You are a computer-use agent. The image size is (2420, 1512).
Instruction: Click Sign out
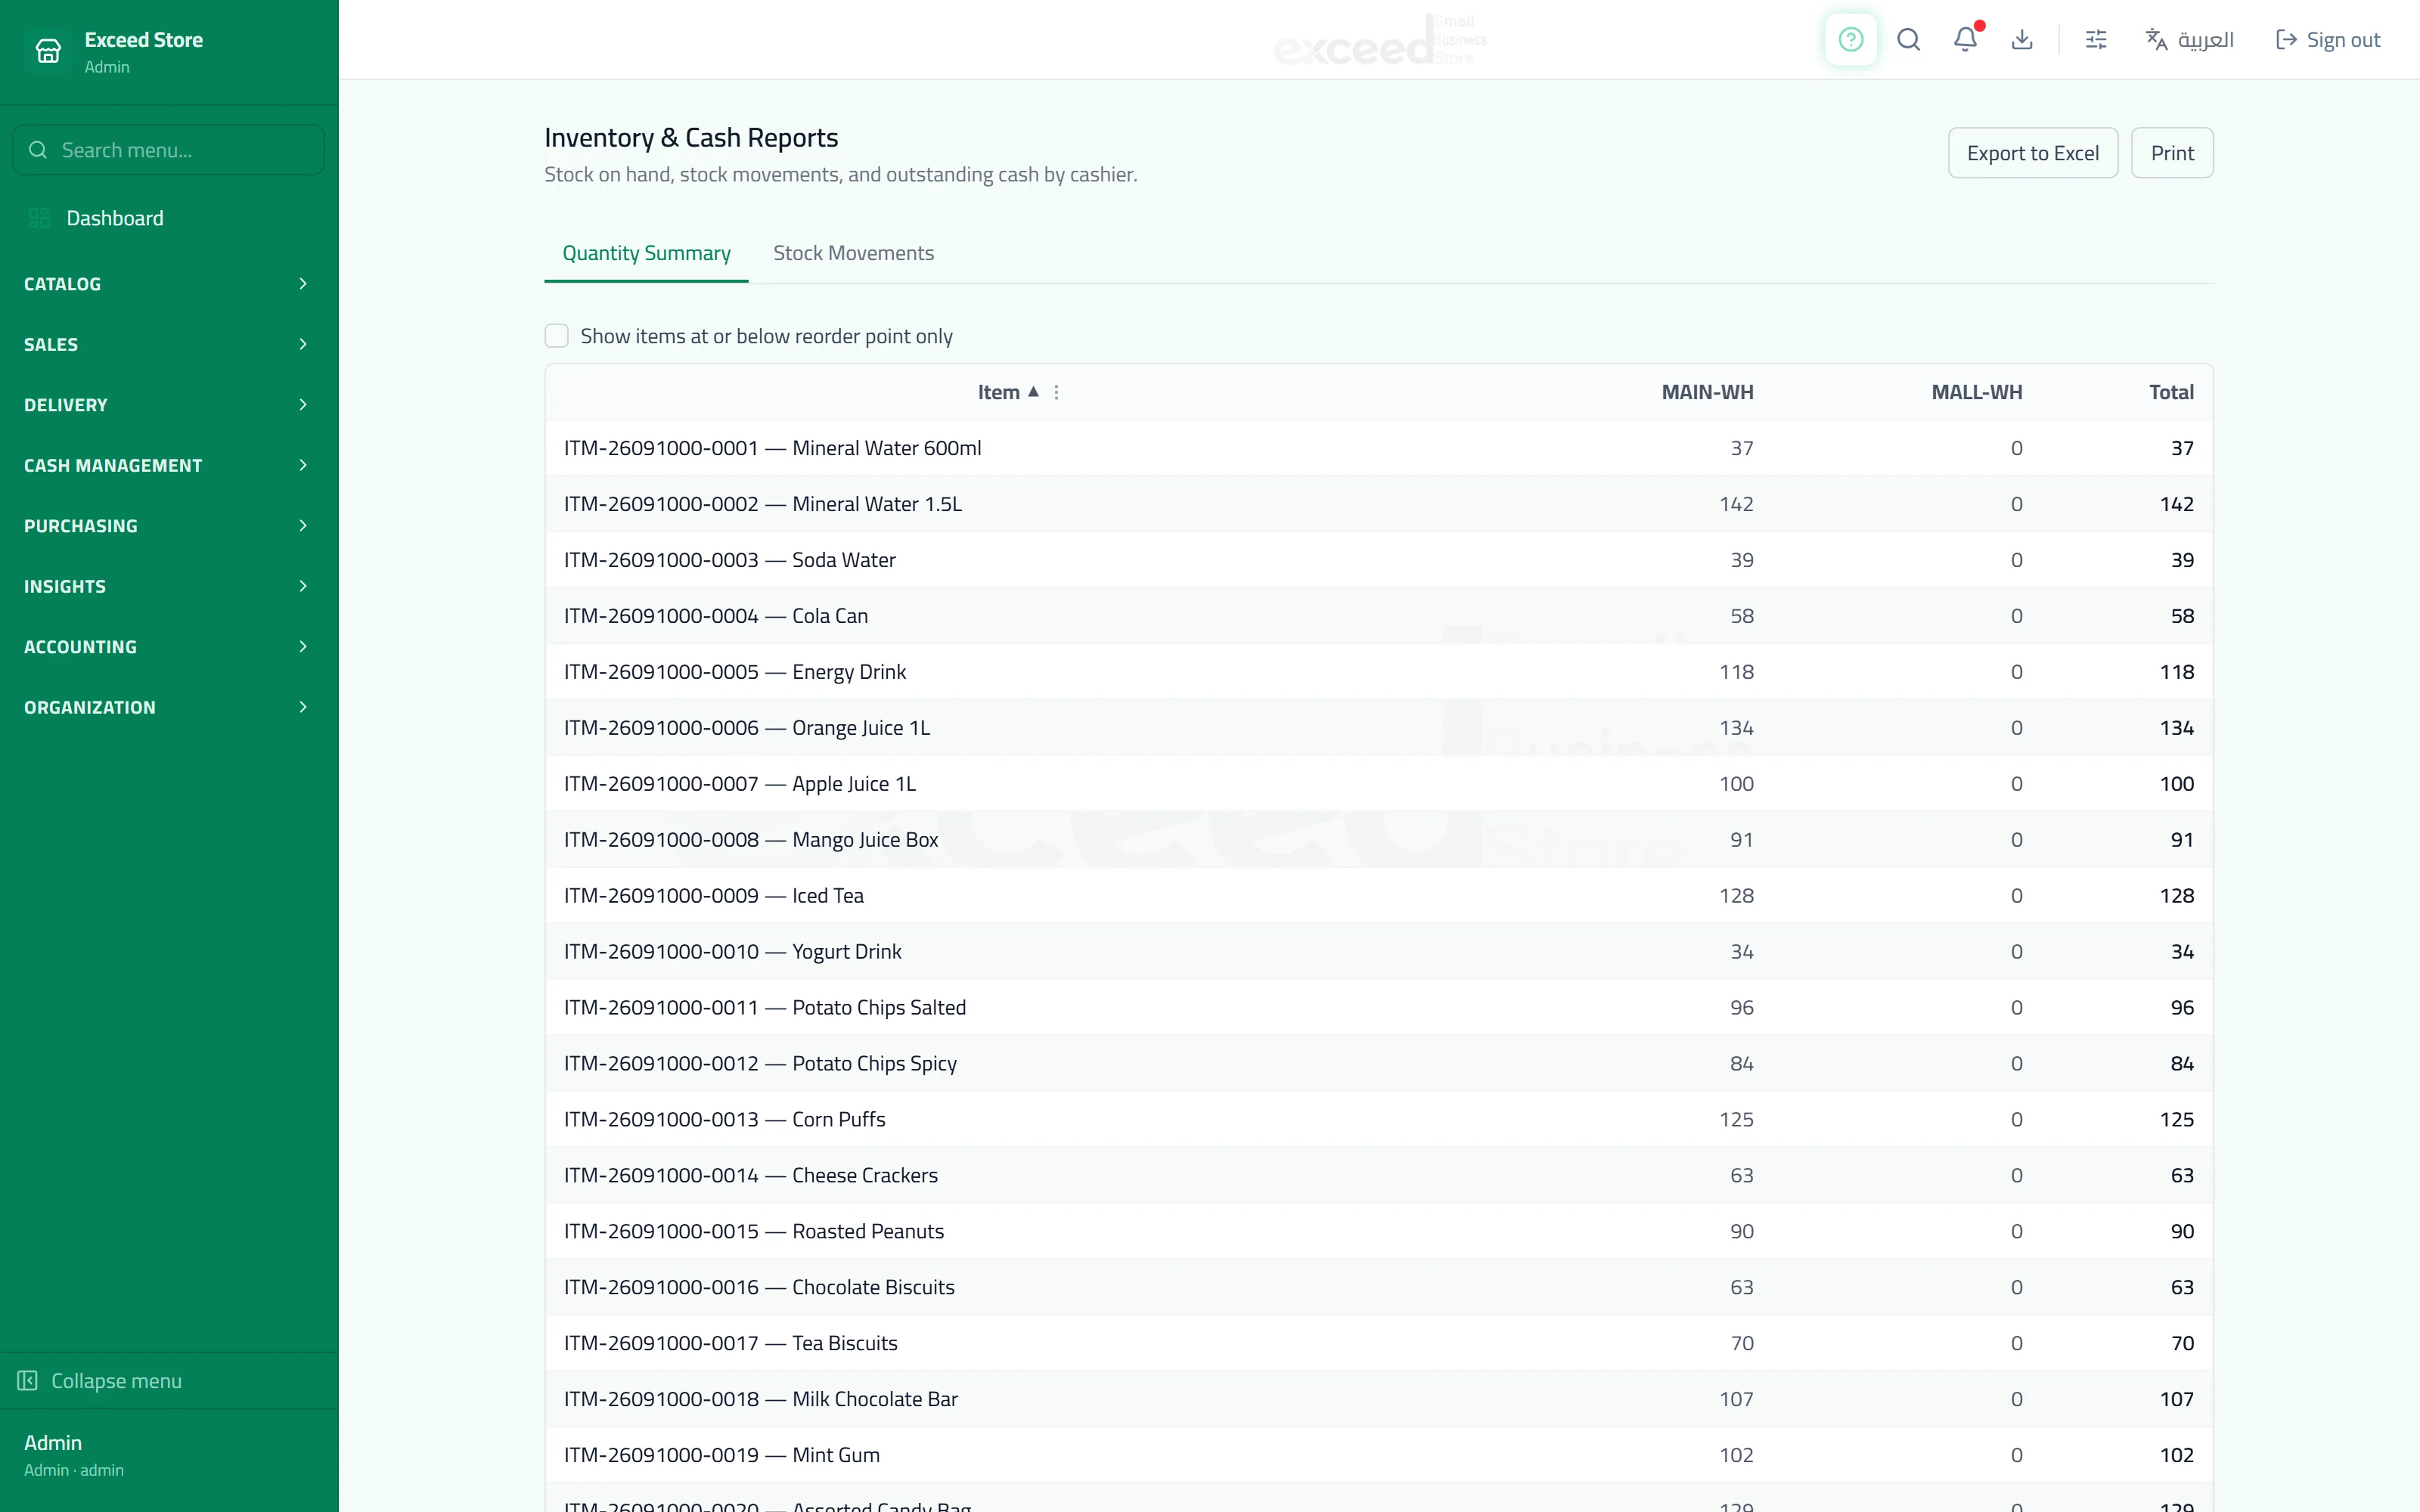(2328, 40)
